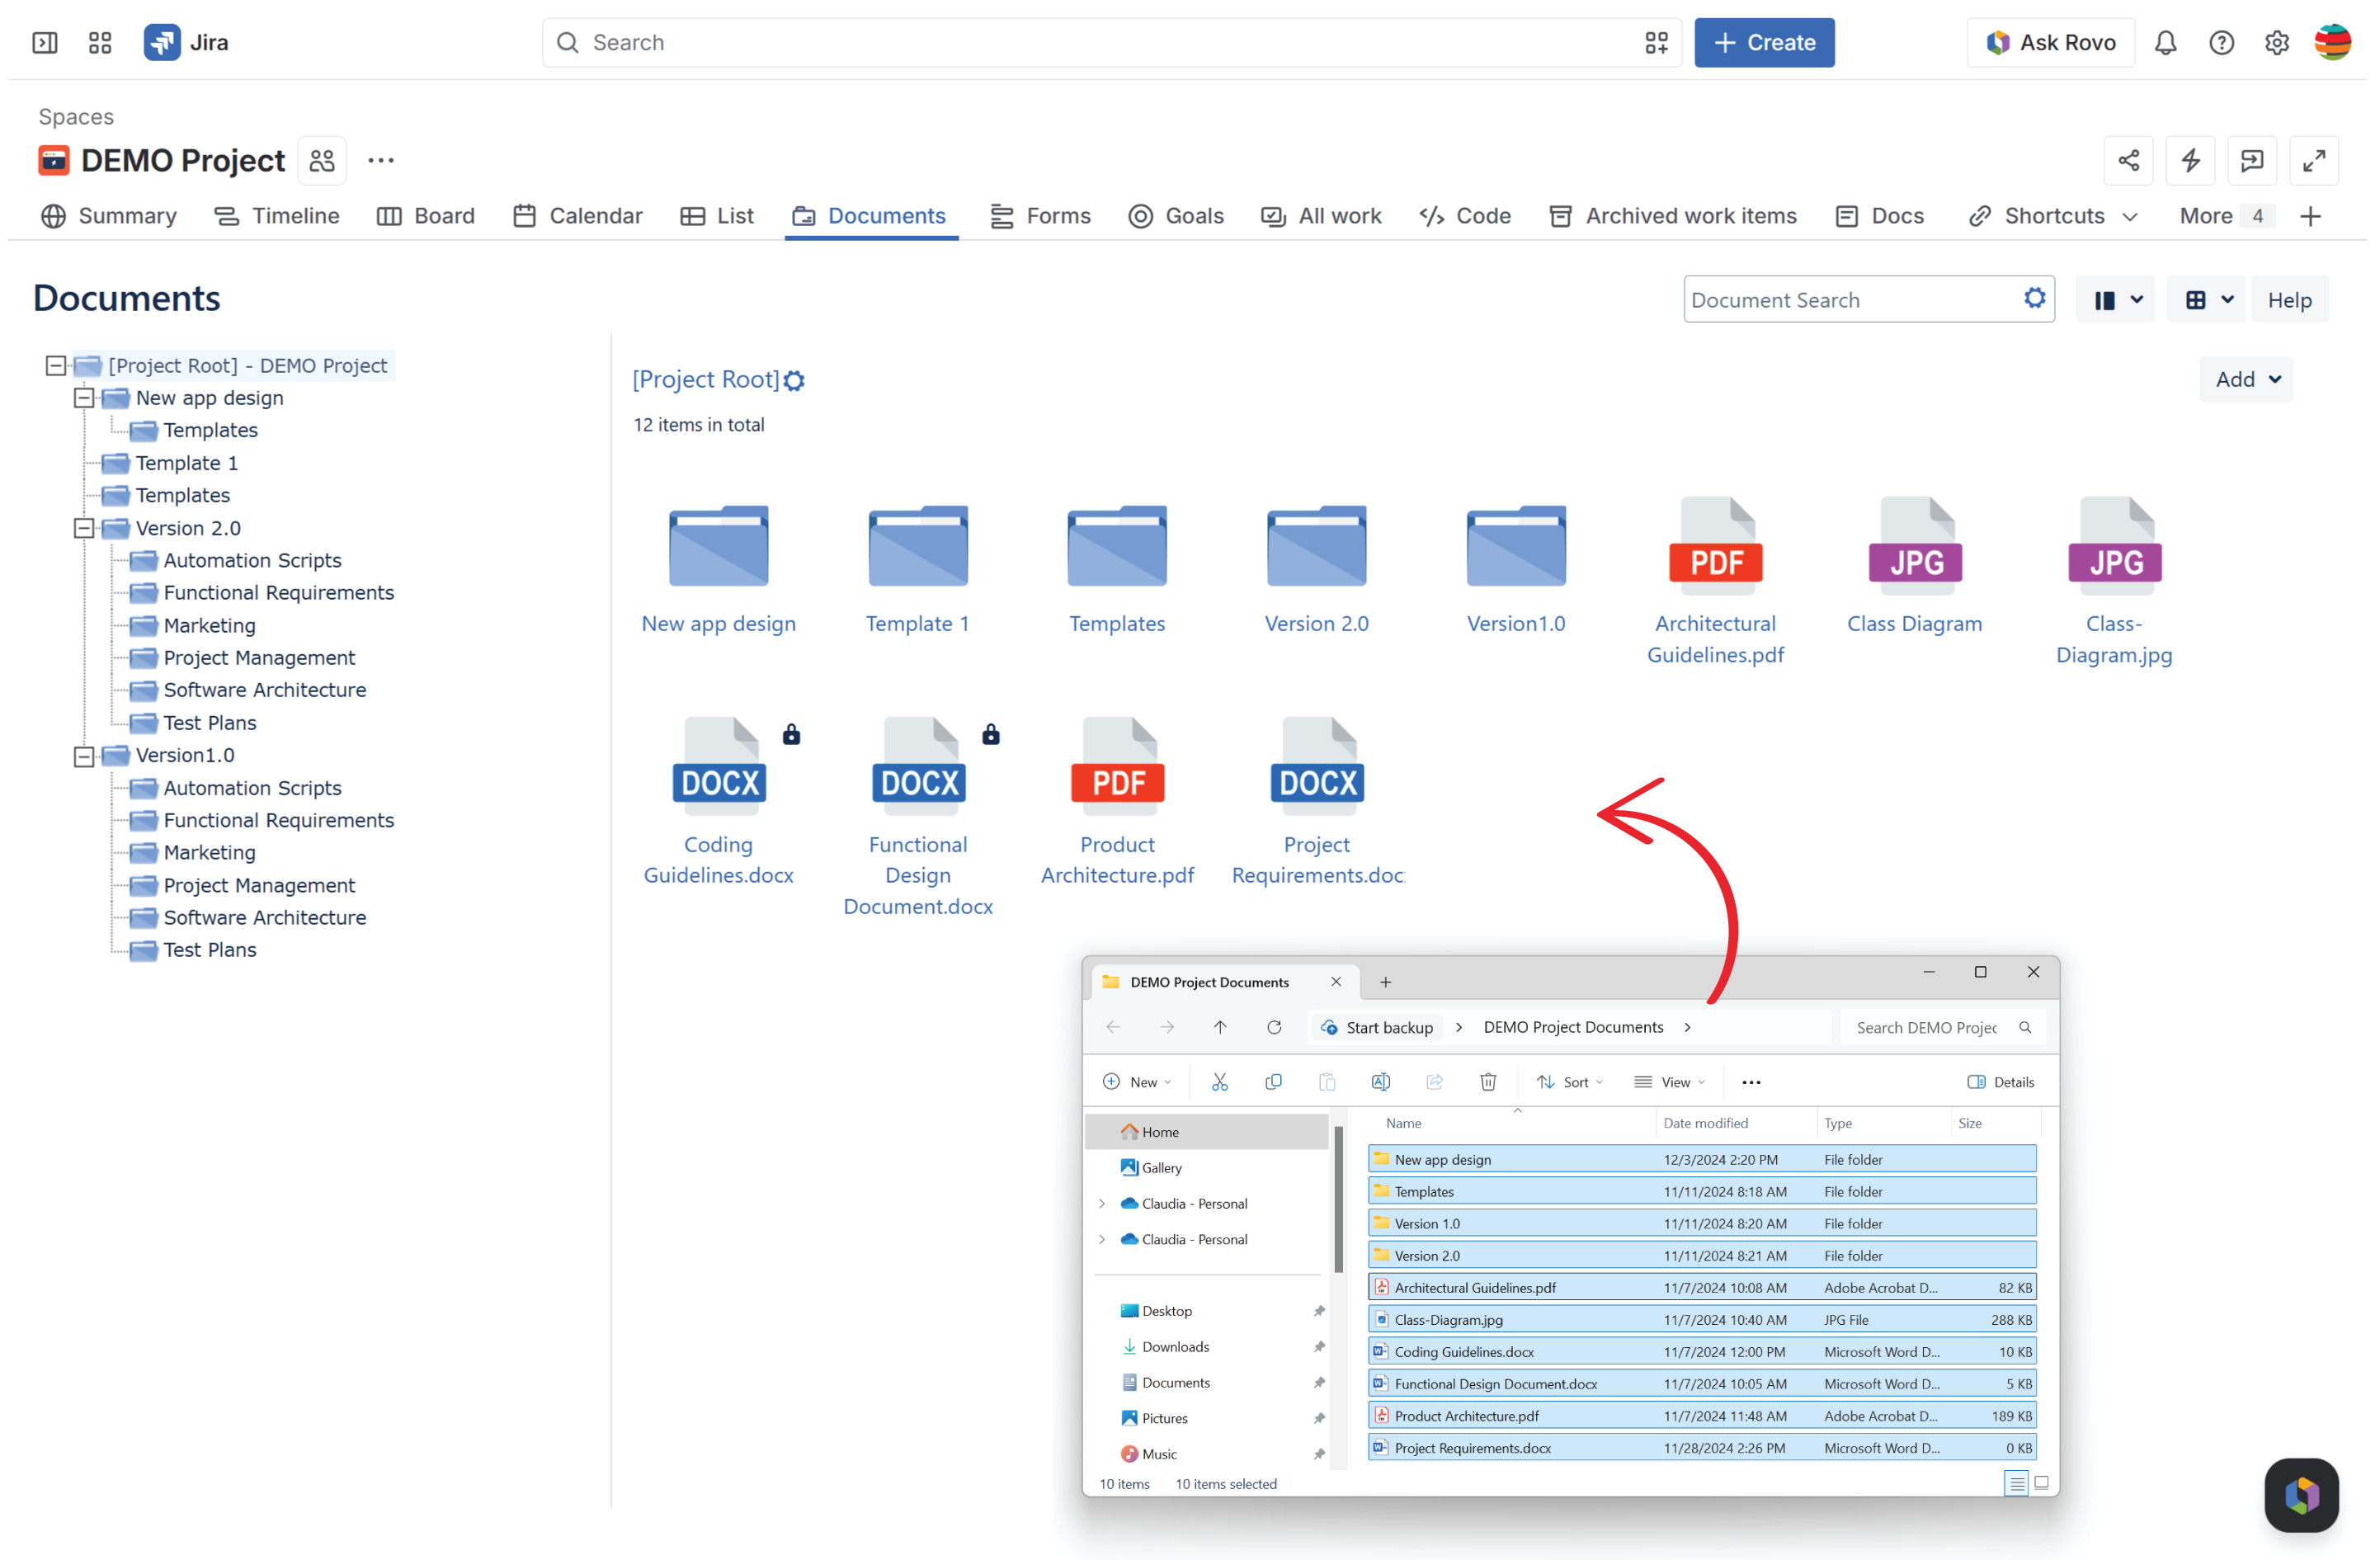
Task: Switch to the Board tab
Action: 425,216
